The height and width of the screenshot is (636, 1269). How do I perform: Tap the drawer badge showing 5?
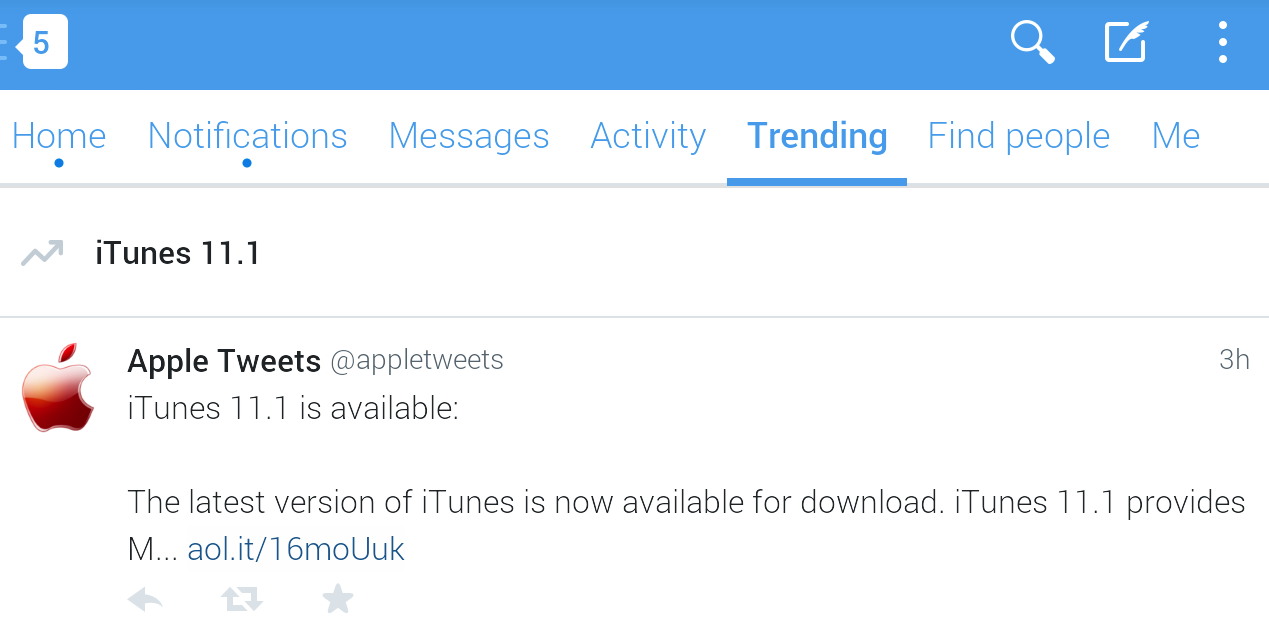pyautogui.click(x=41, y=43)
